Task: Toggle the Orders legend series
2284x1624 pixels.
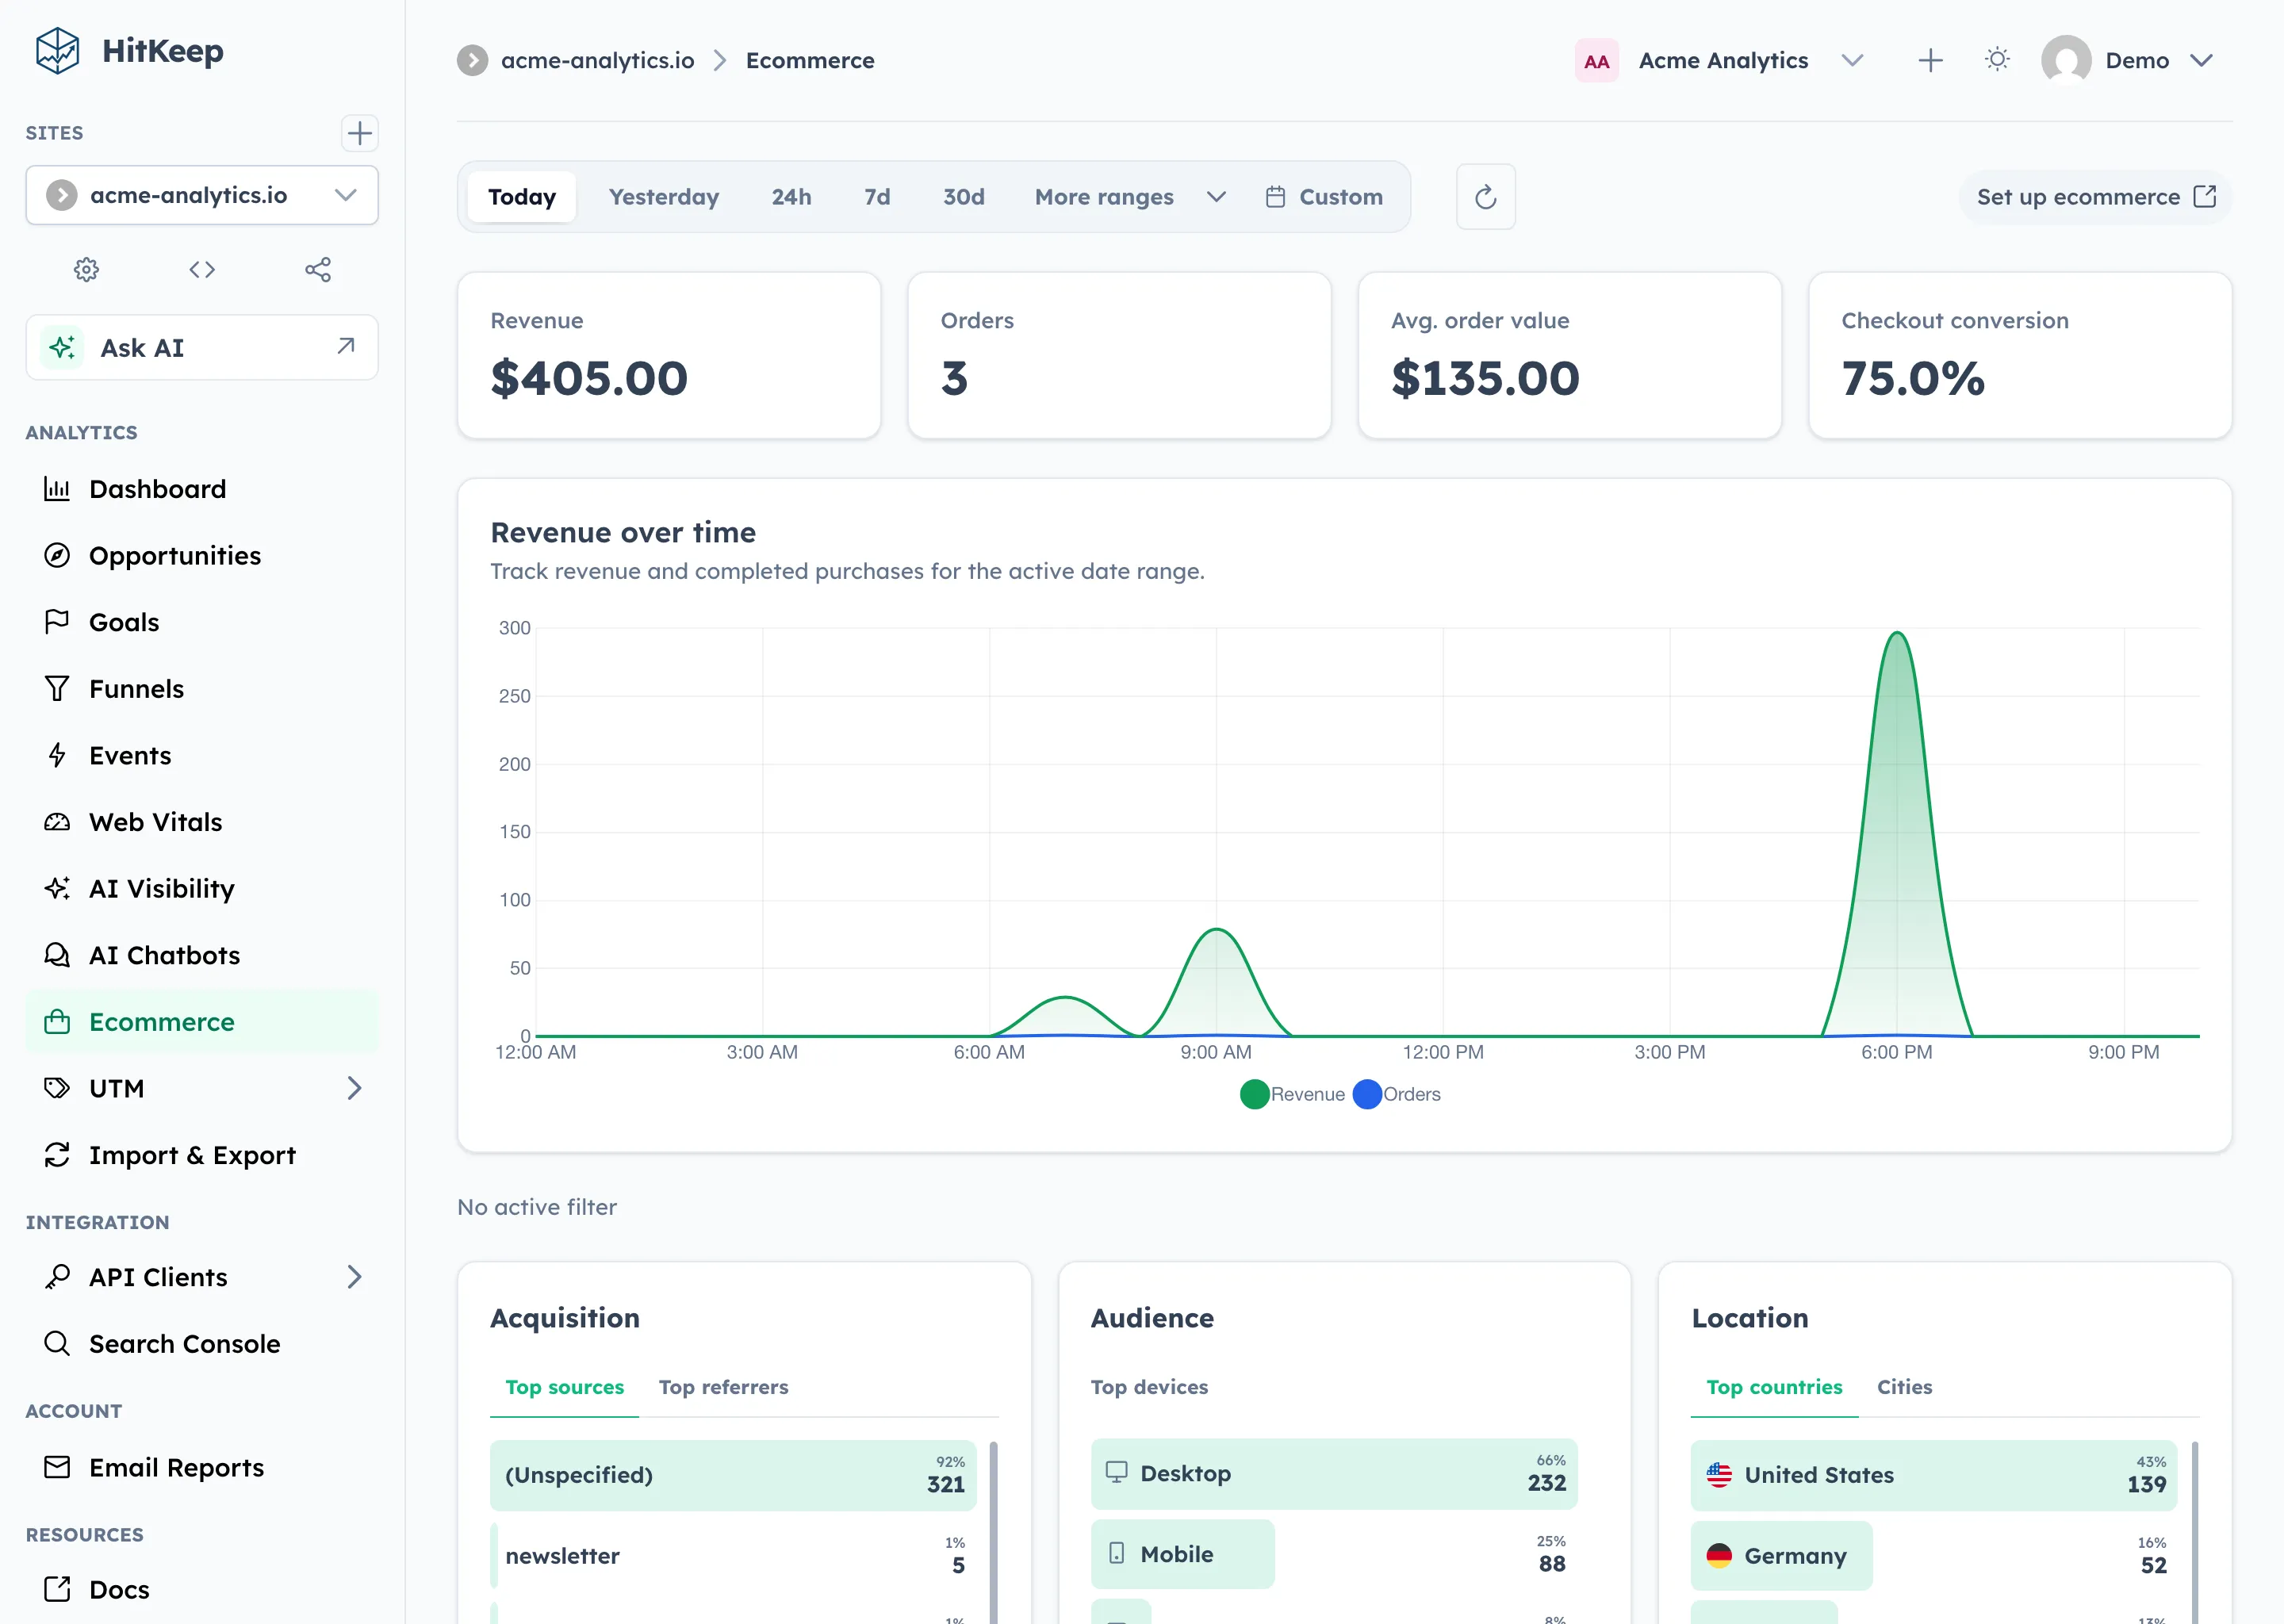Action: [x=1396, y=1094]
